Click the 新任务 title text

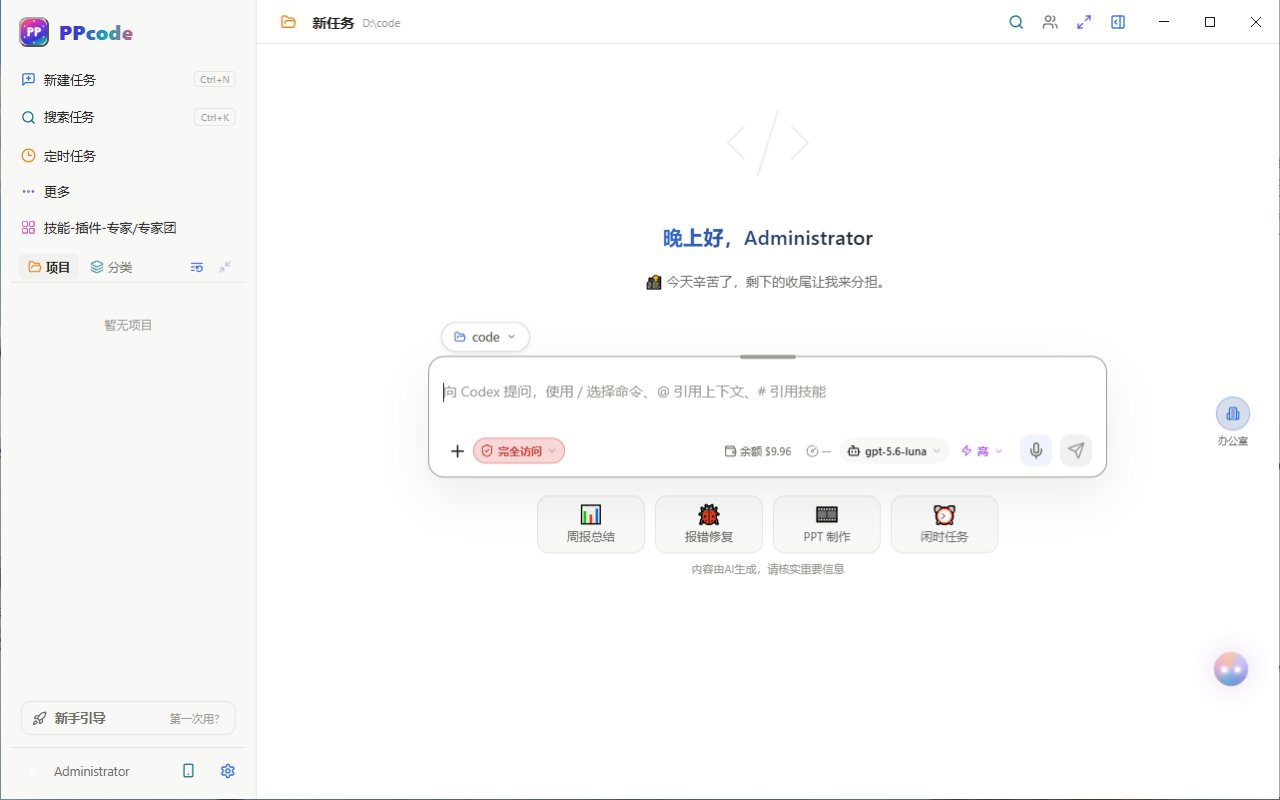point(333,23)
